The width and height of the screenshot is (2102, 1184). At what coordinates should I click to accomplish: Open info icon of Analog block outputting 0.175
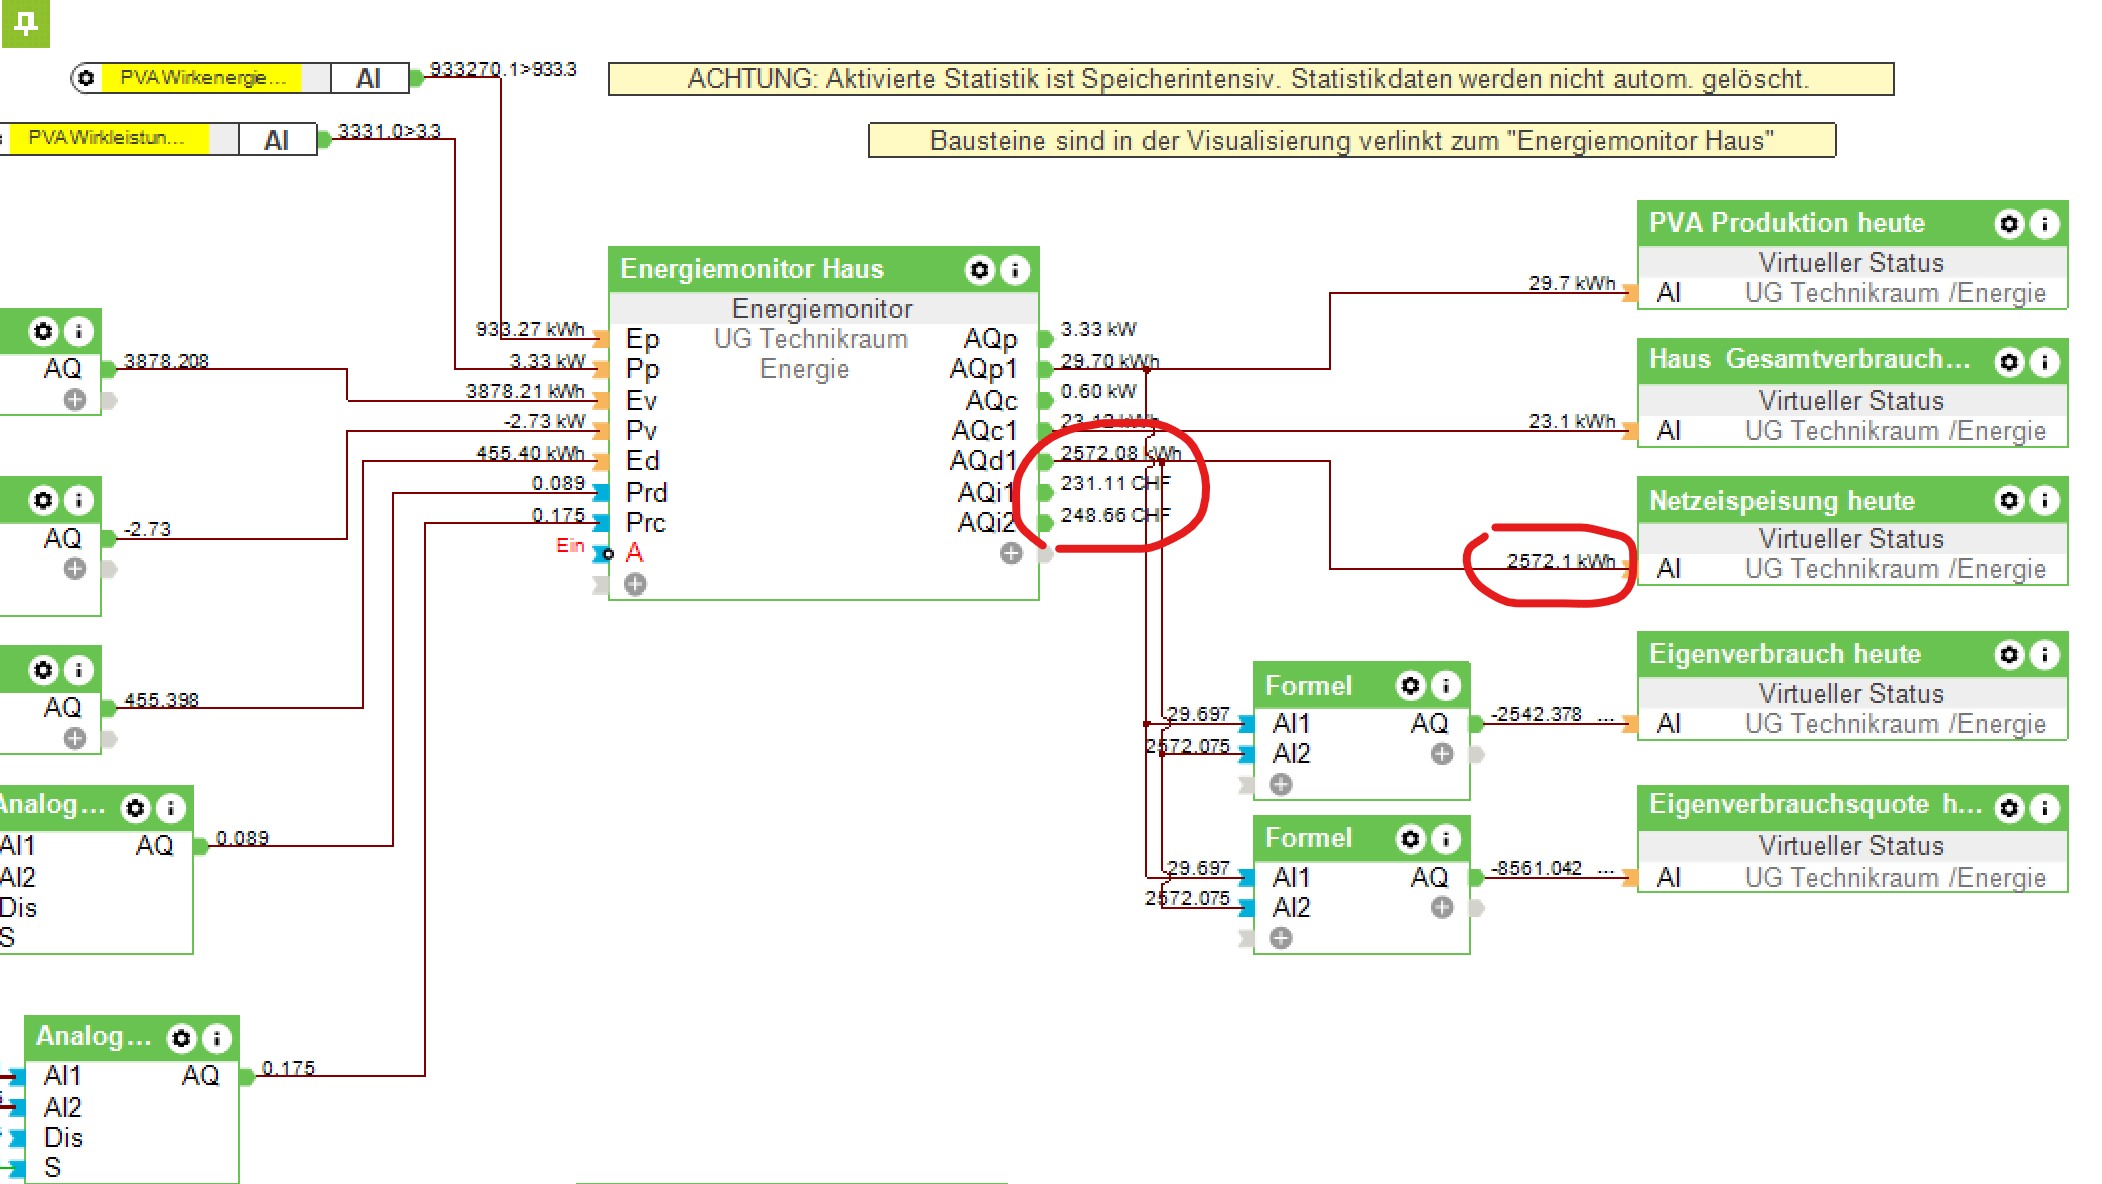tap(216, 1039)
